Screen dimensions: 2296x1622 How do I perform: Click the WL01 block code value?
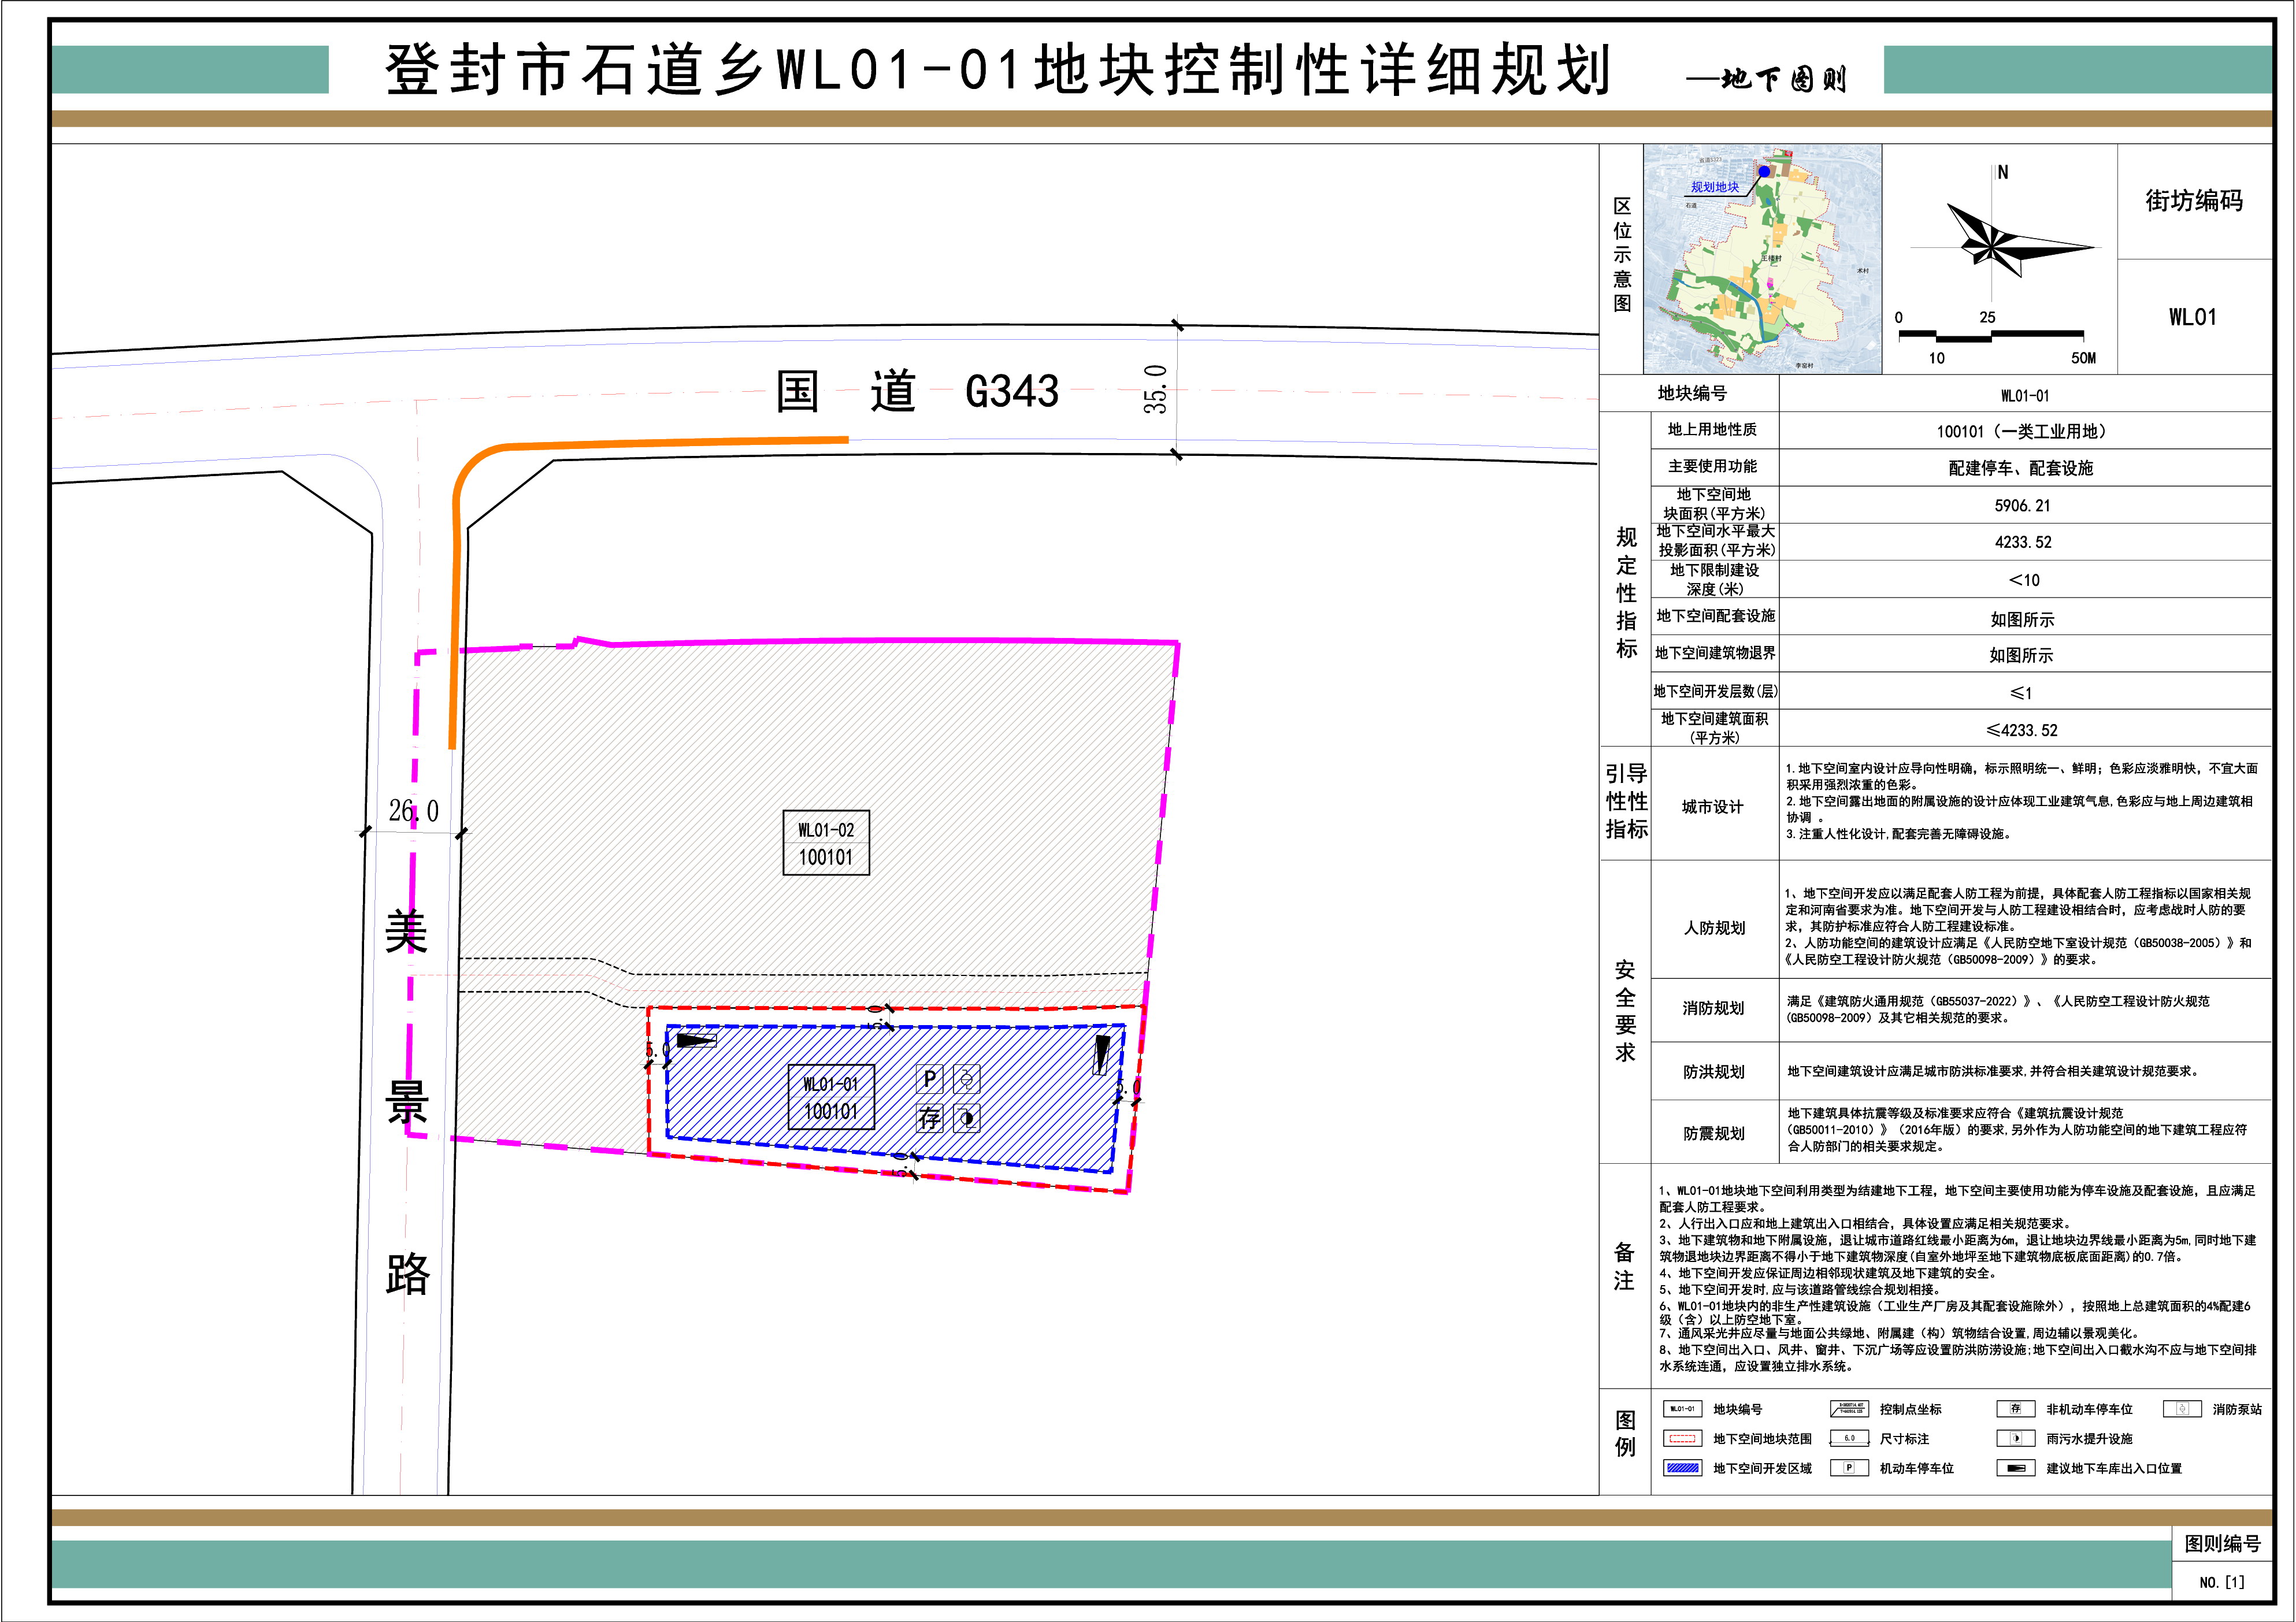pos(2193,317)
